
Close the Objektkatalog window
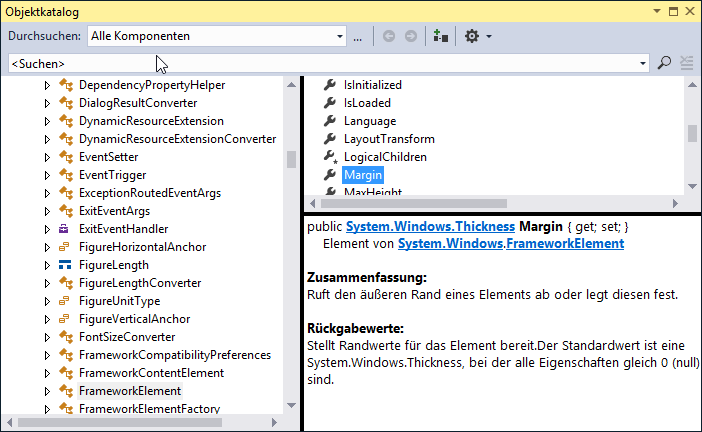(x=690, y=11)
